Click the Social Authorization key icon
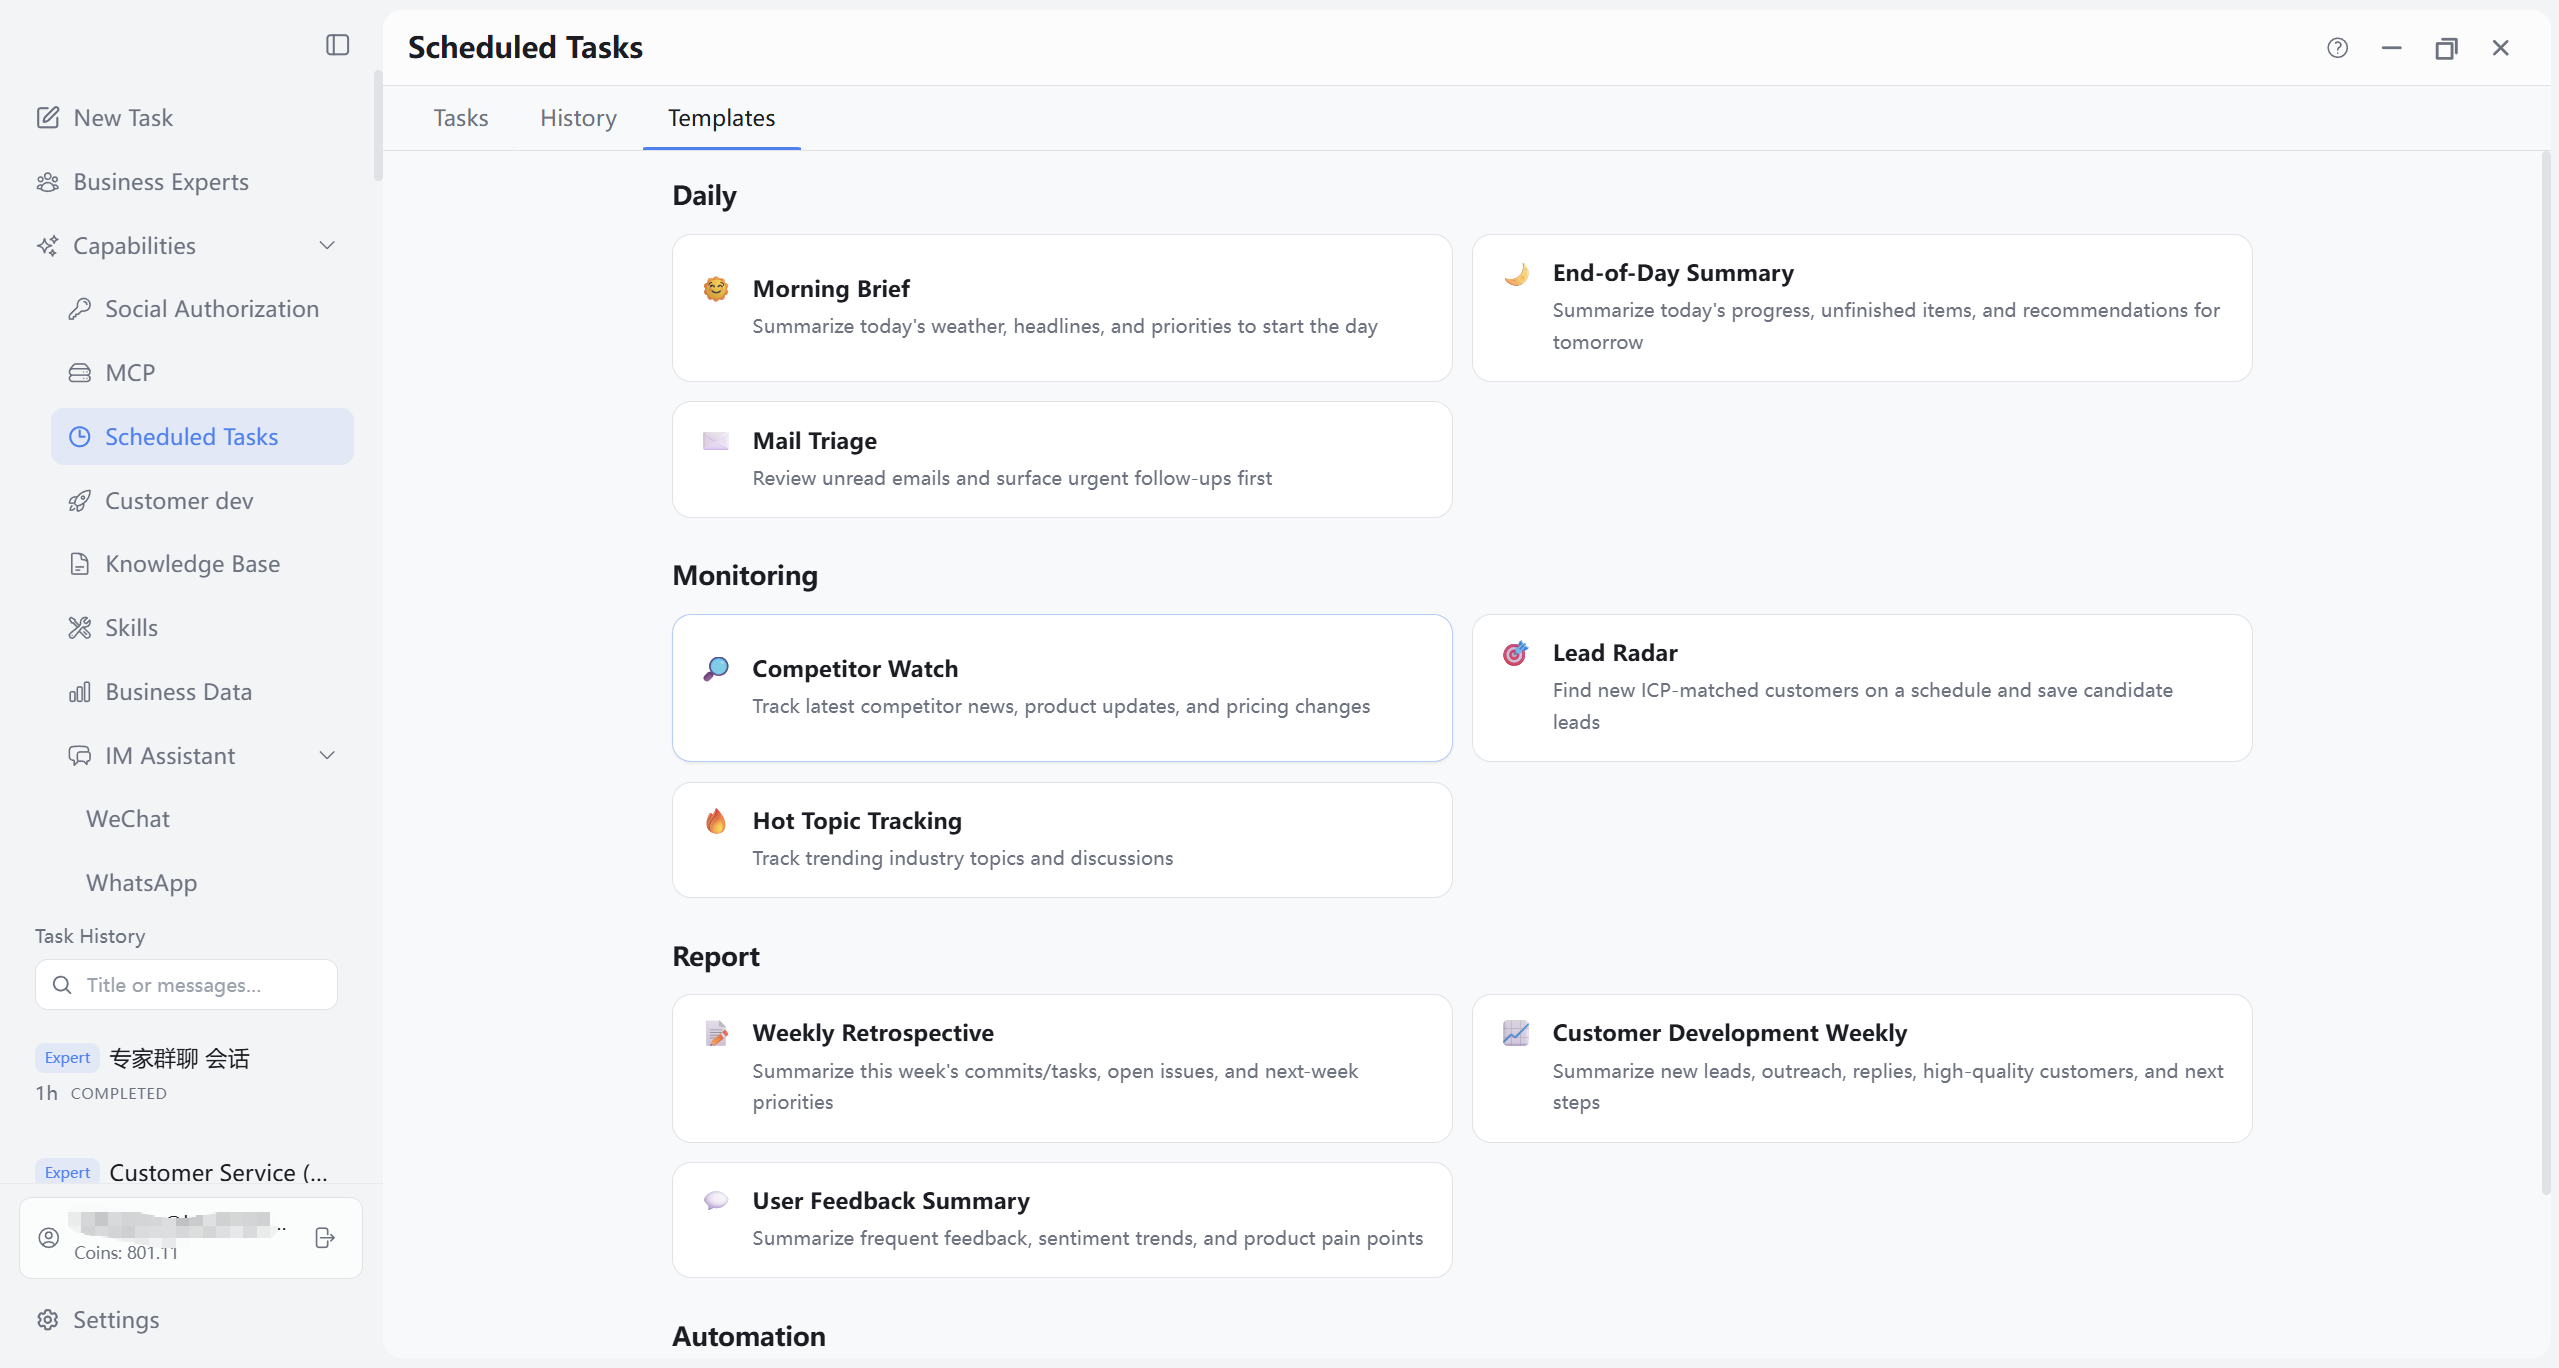This screenshot has width=2559, height=1368. (80, 309)
